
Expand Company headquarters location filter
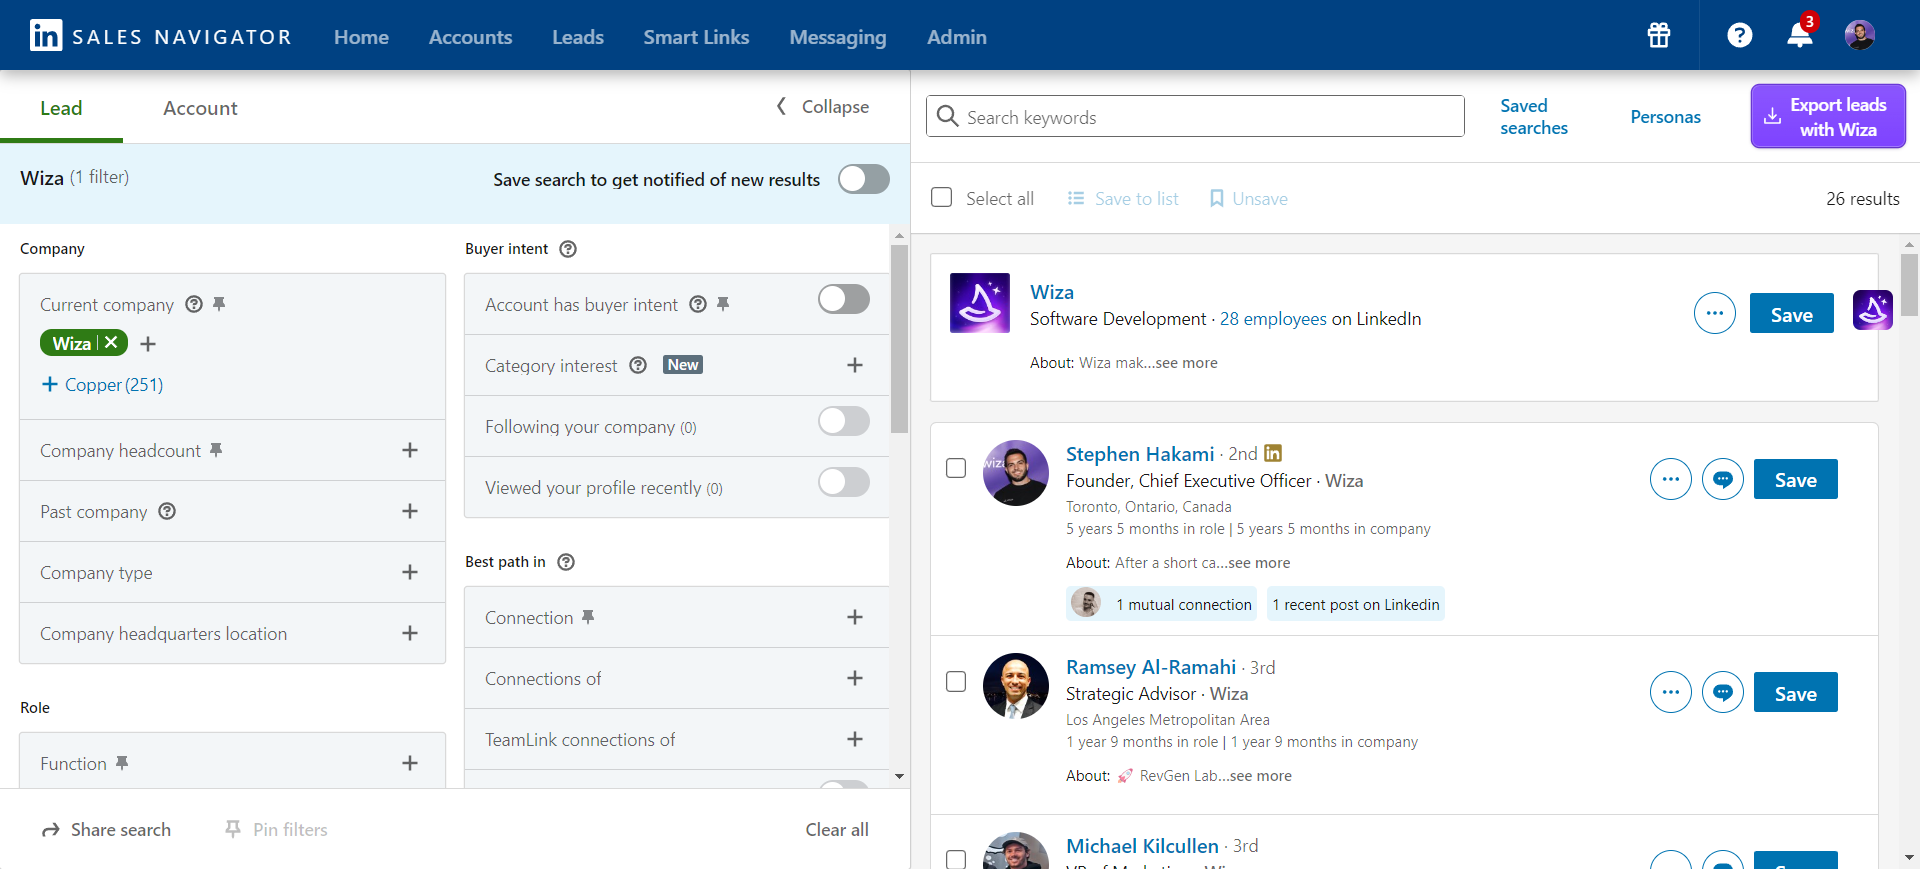coord(410,633)
